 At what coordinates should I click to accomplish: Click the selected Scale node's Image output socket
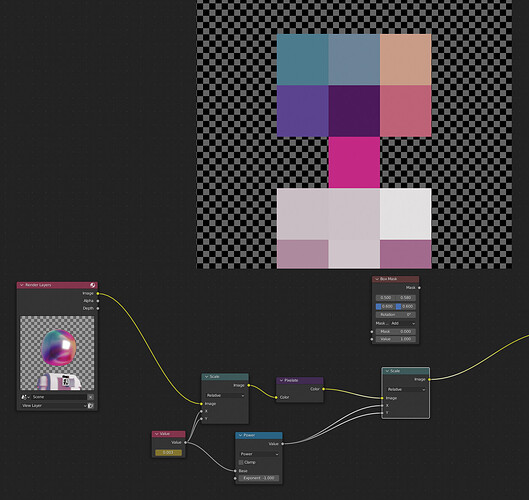pyautogui.click(x=429, y=380)
